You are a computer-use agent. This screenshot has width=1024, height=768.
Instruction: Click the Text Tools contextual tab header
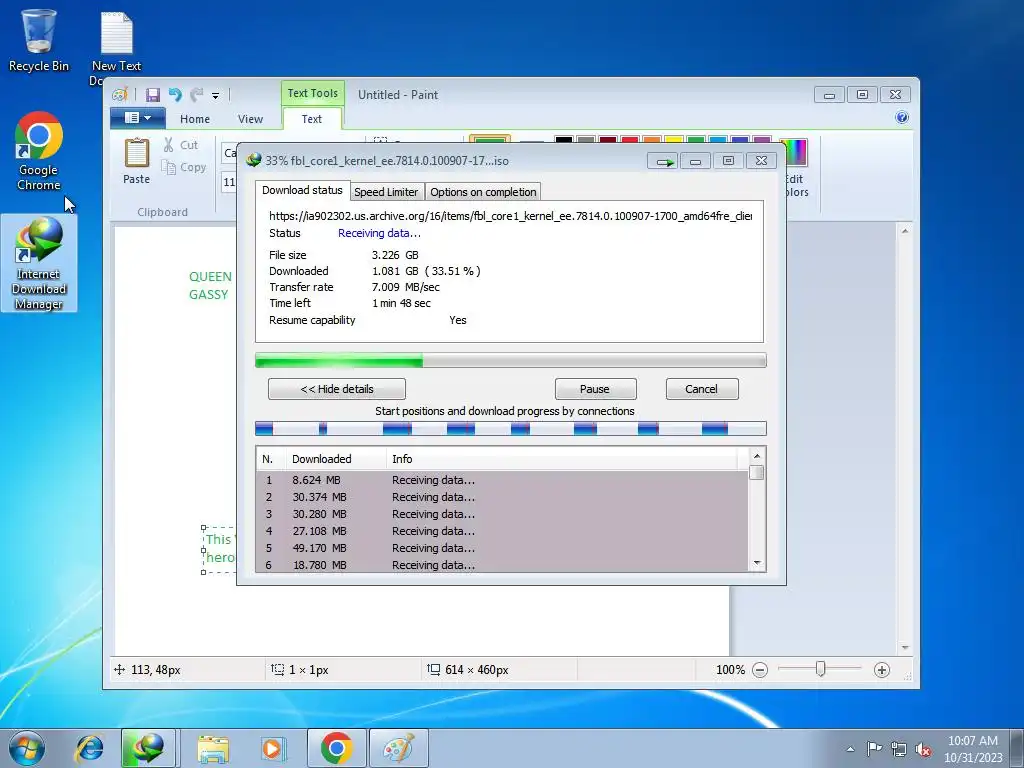click(313, 93)
